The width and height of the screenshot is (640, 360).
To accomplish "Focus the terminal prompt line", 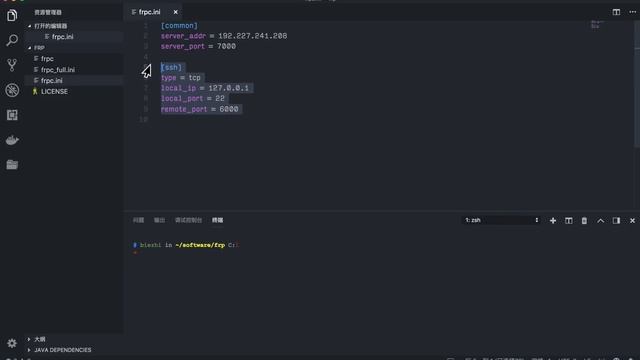I will 185,245.
